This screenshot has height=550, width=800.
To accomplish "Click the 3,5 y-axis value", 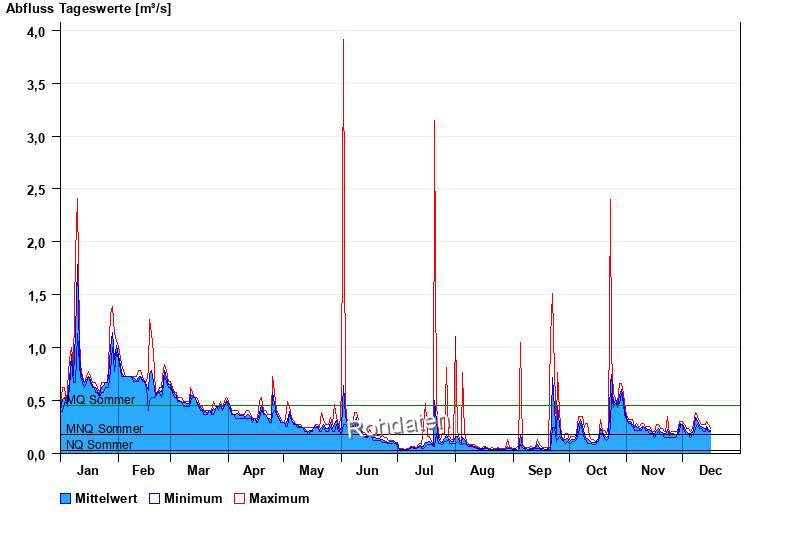I will 36,85.
